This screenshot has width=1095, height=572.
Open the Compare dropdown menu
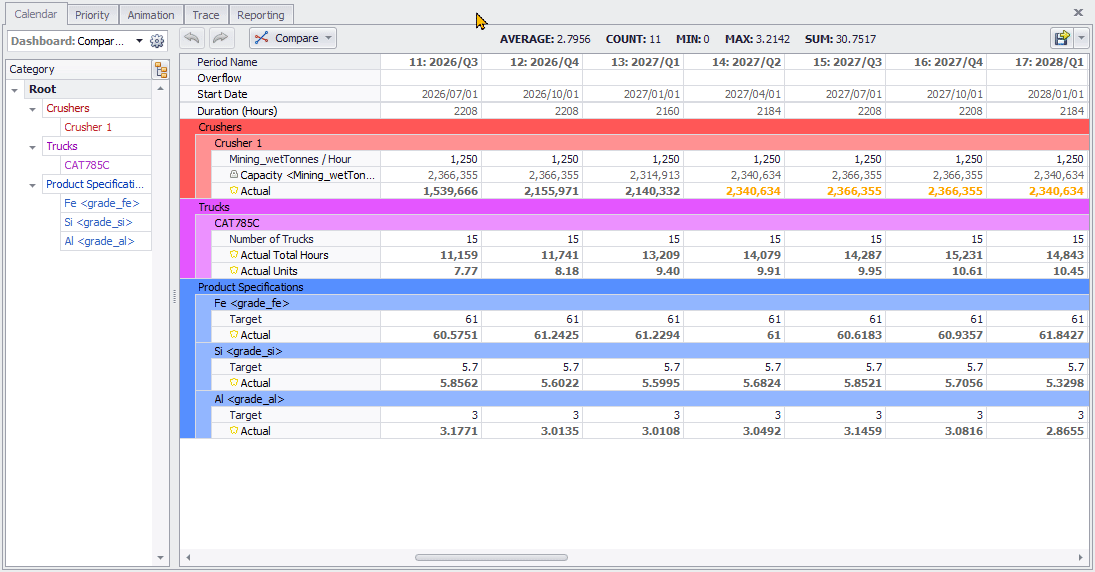point(293,38)
